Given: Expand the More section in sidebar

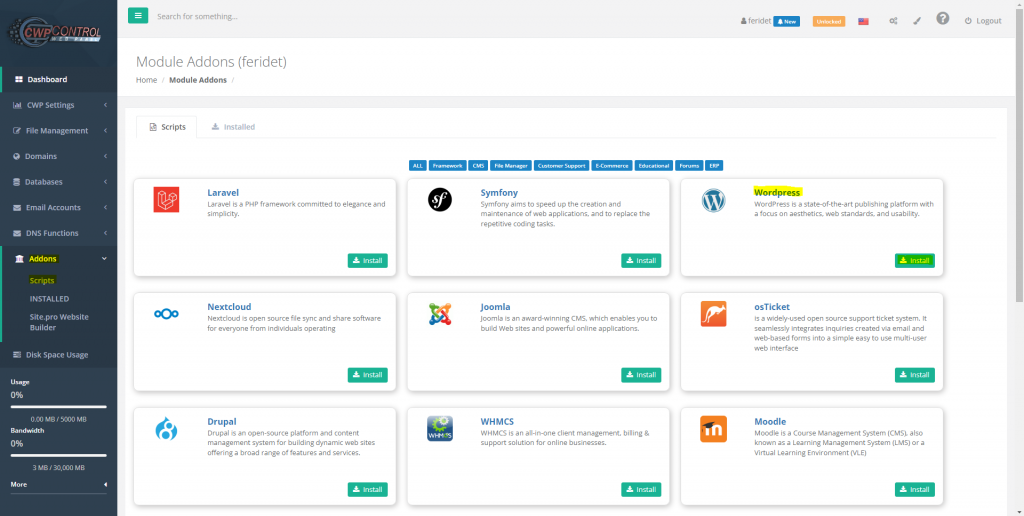Looking at the screenshot, I should point(59,485).
